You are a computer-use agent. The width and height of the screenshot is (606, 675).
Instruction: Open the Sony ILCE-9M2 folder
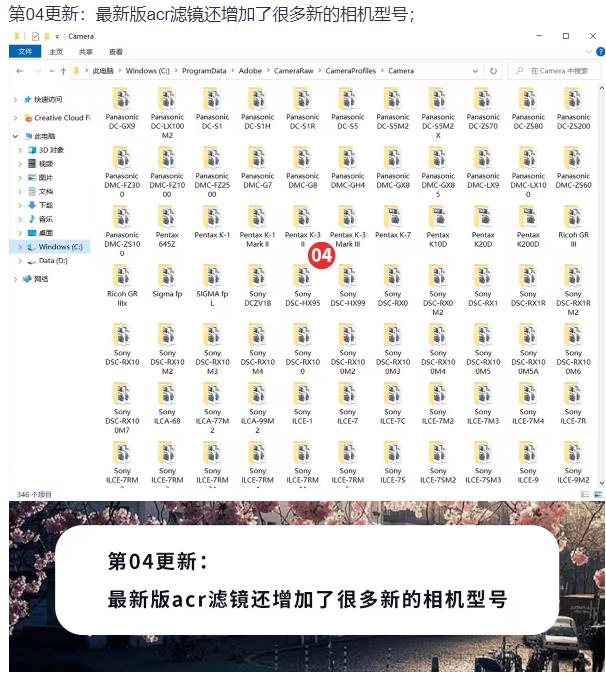tap(573, 462)
